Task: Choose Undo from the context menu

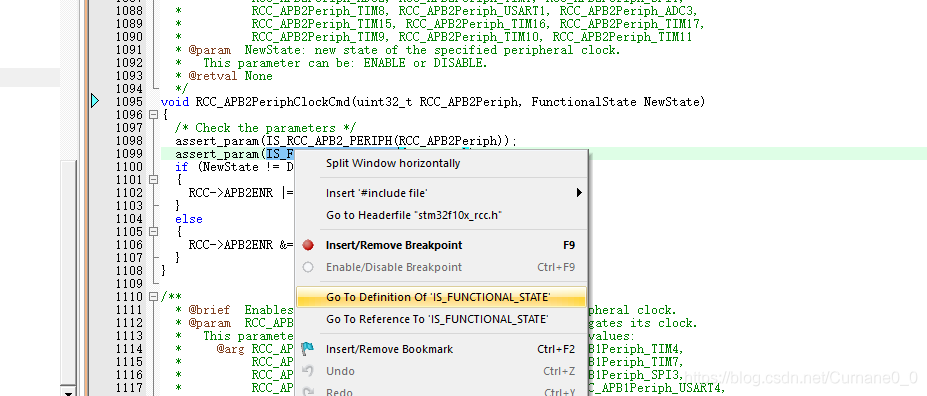Action: pyautogui.click(x=441, y=371)
